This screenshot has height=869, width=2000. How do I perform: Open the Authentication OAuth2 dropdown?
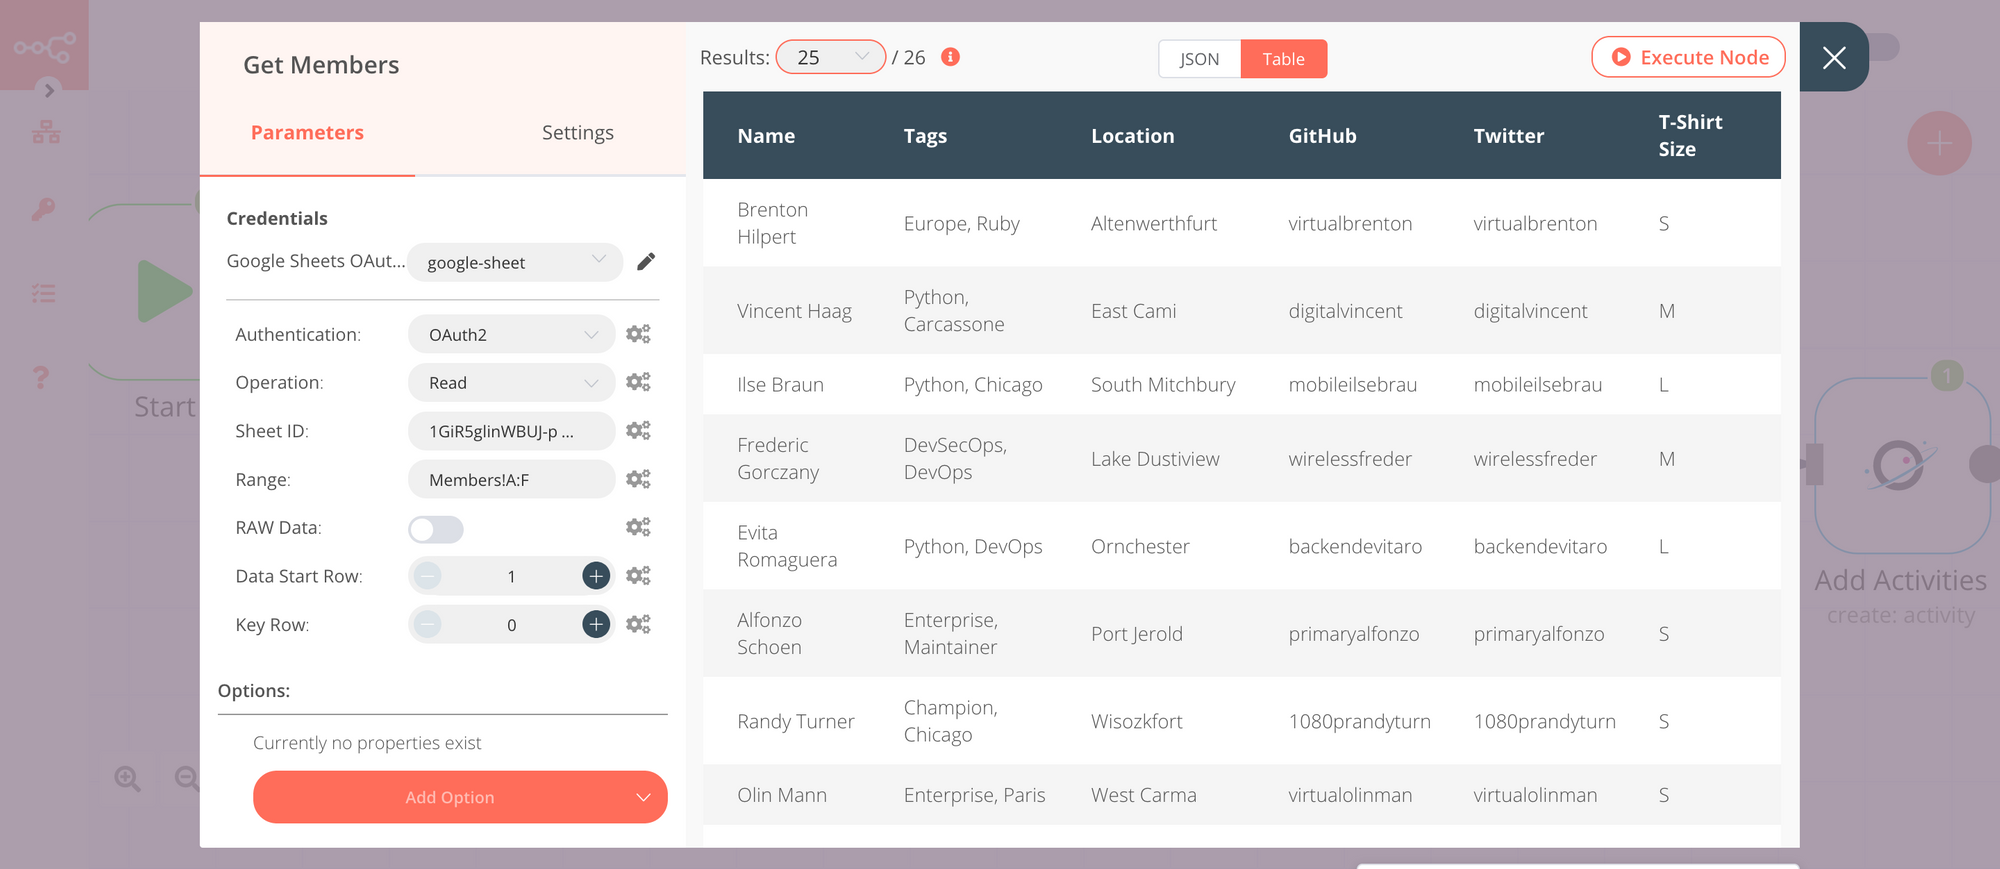click(x=512, y=334)
